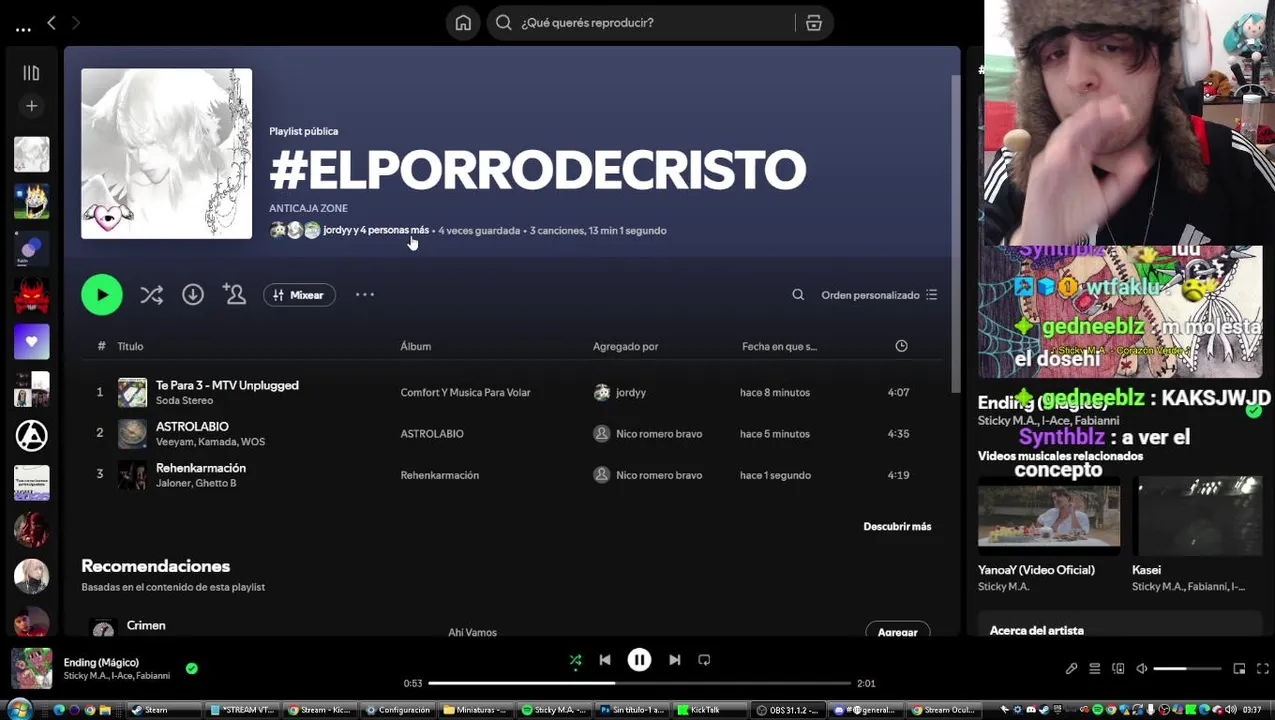Switch to KickTalk taskbar item

point(711,710)
